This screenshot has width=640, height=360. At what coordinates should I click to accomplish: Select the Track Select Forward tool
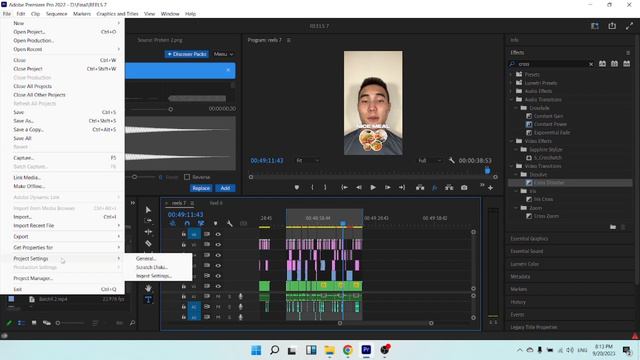pos(148,220)
